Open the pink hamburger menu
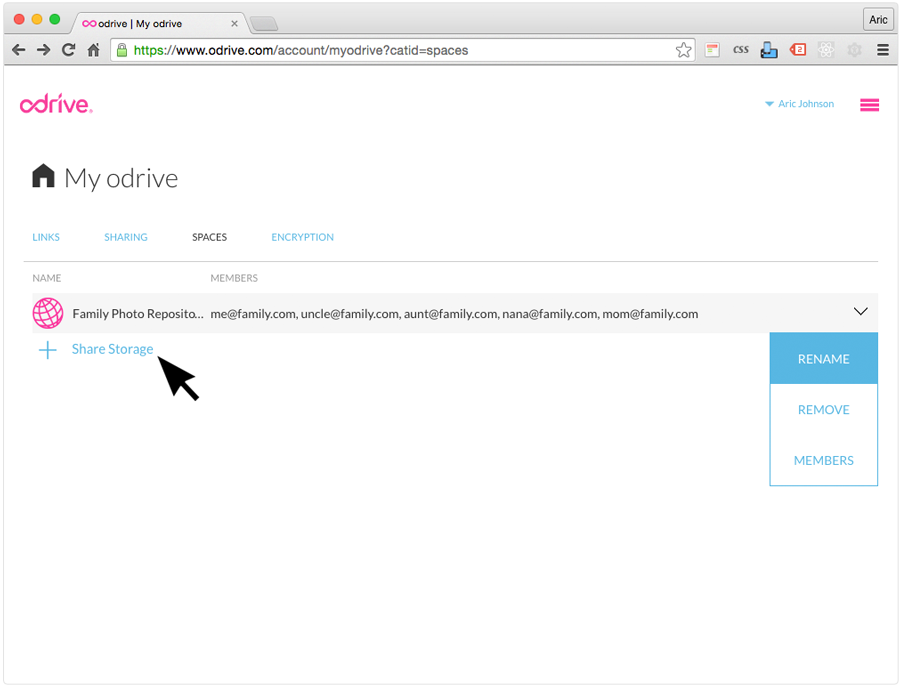 pos(869,105)
